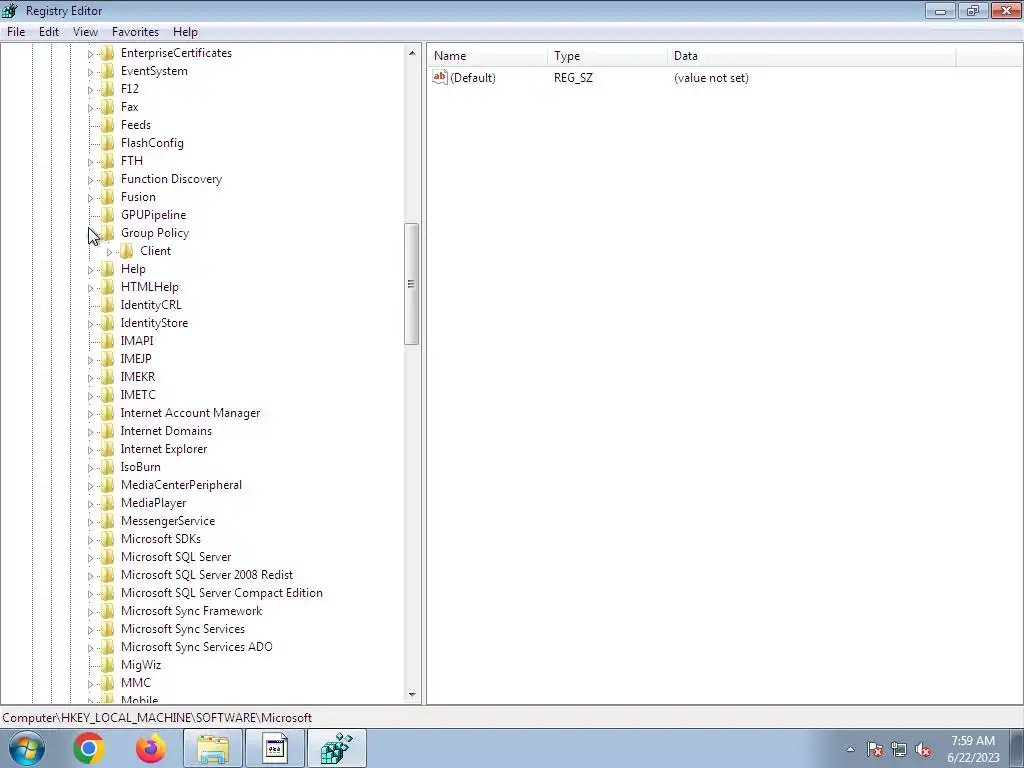The height and width of the screenshot is (768, 1024).
Task: Select the Microsoft SDKs key
Action: 161,539
